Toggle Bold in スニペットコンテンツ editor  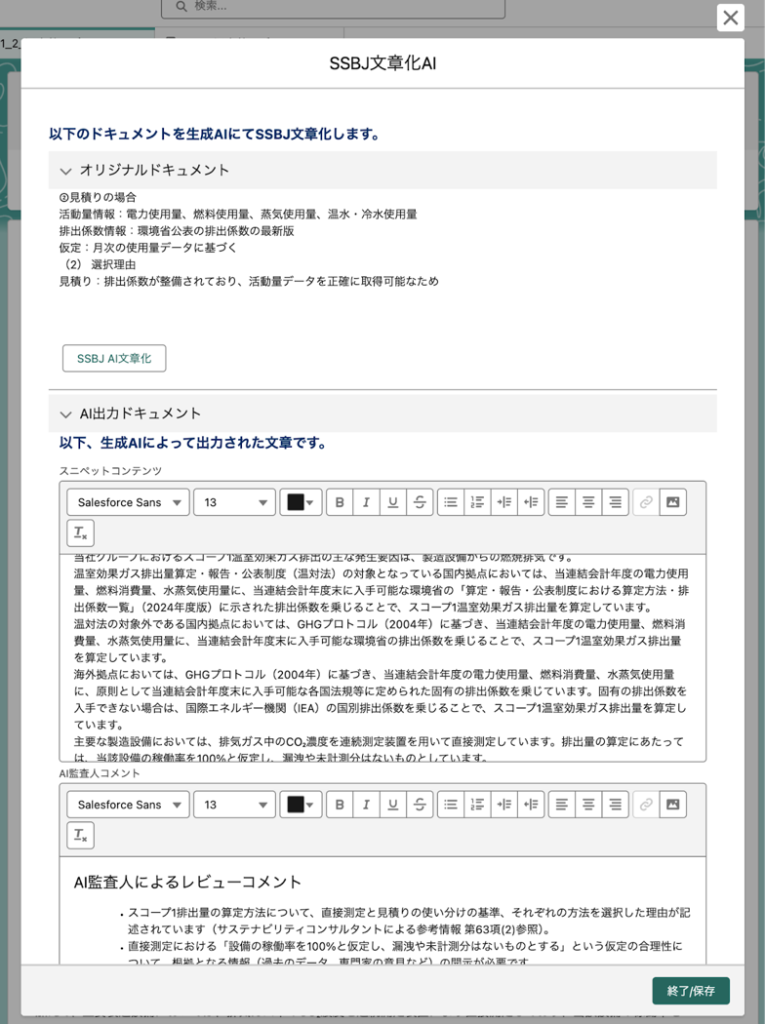340,502
